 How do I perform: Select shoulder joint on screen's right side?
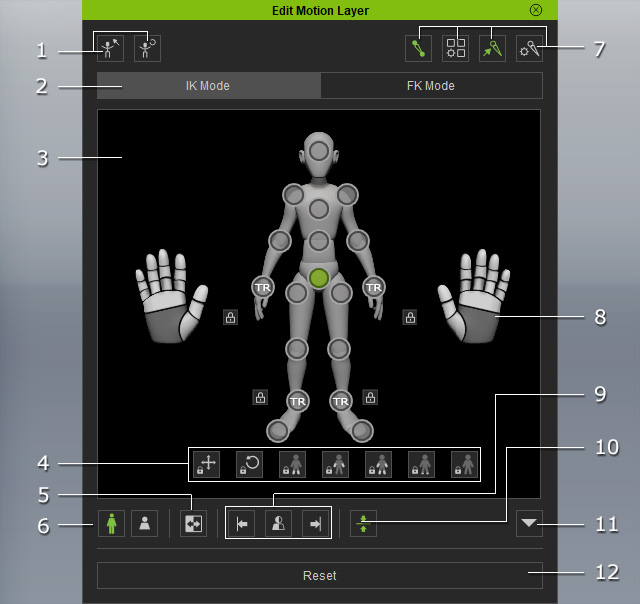(347, 195)
